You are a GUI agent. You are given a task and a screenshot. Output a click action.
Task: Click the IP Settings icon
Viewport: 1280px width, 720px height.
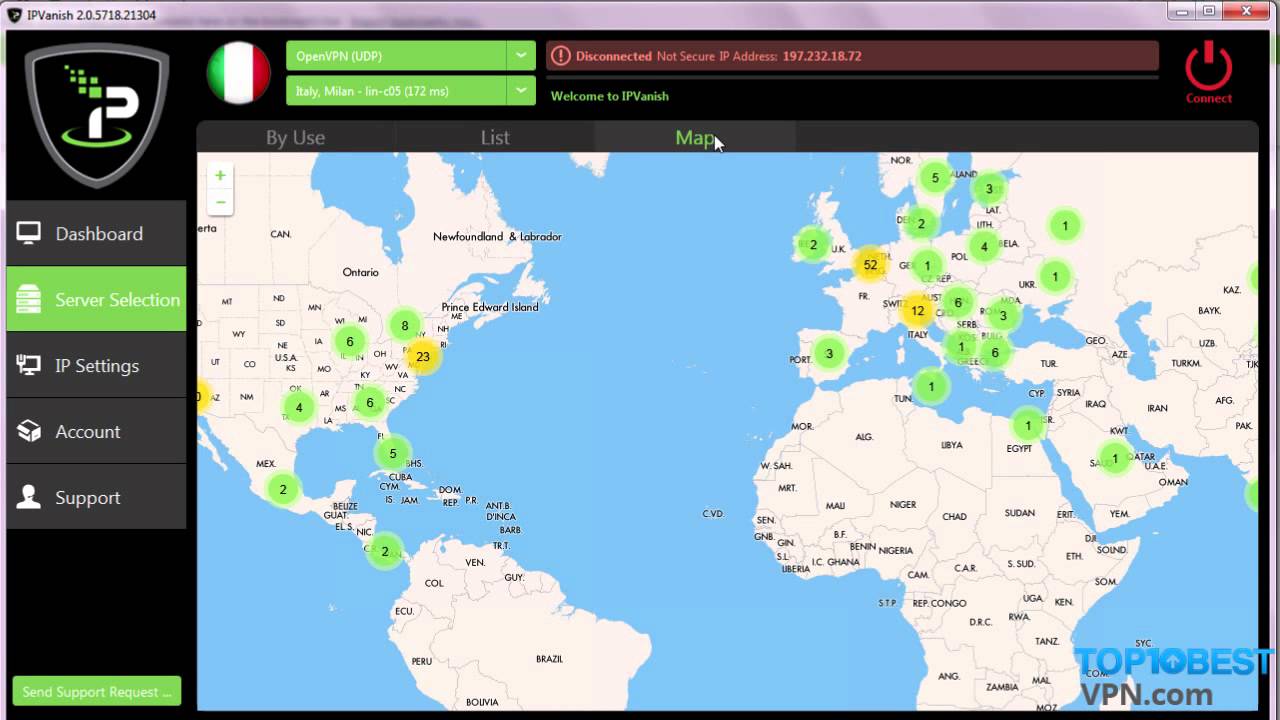[x=29, y=365]
